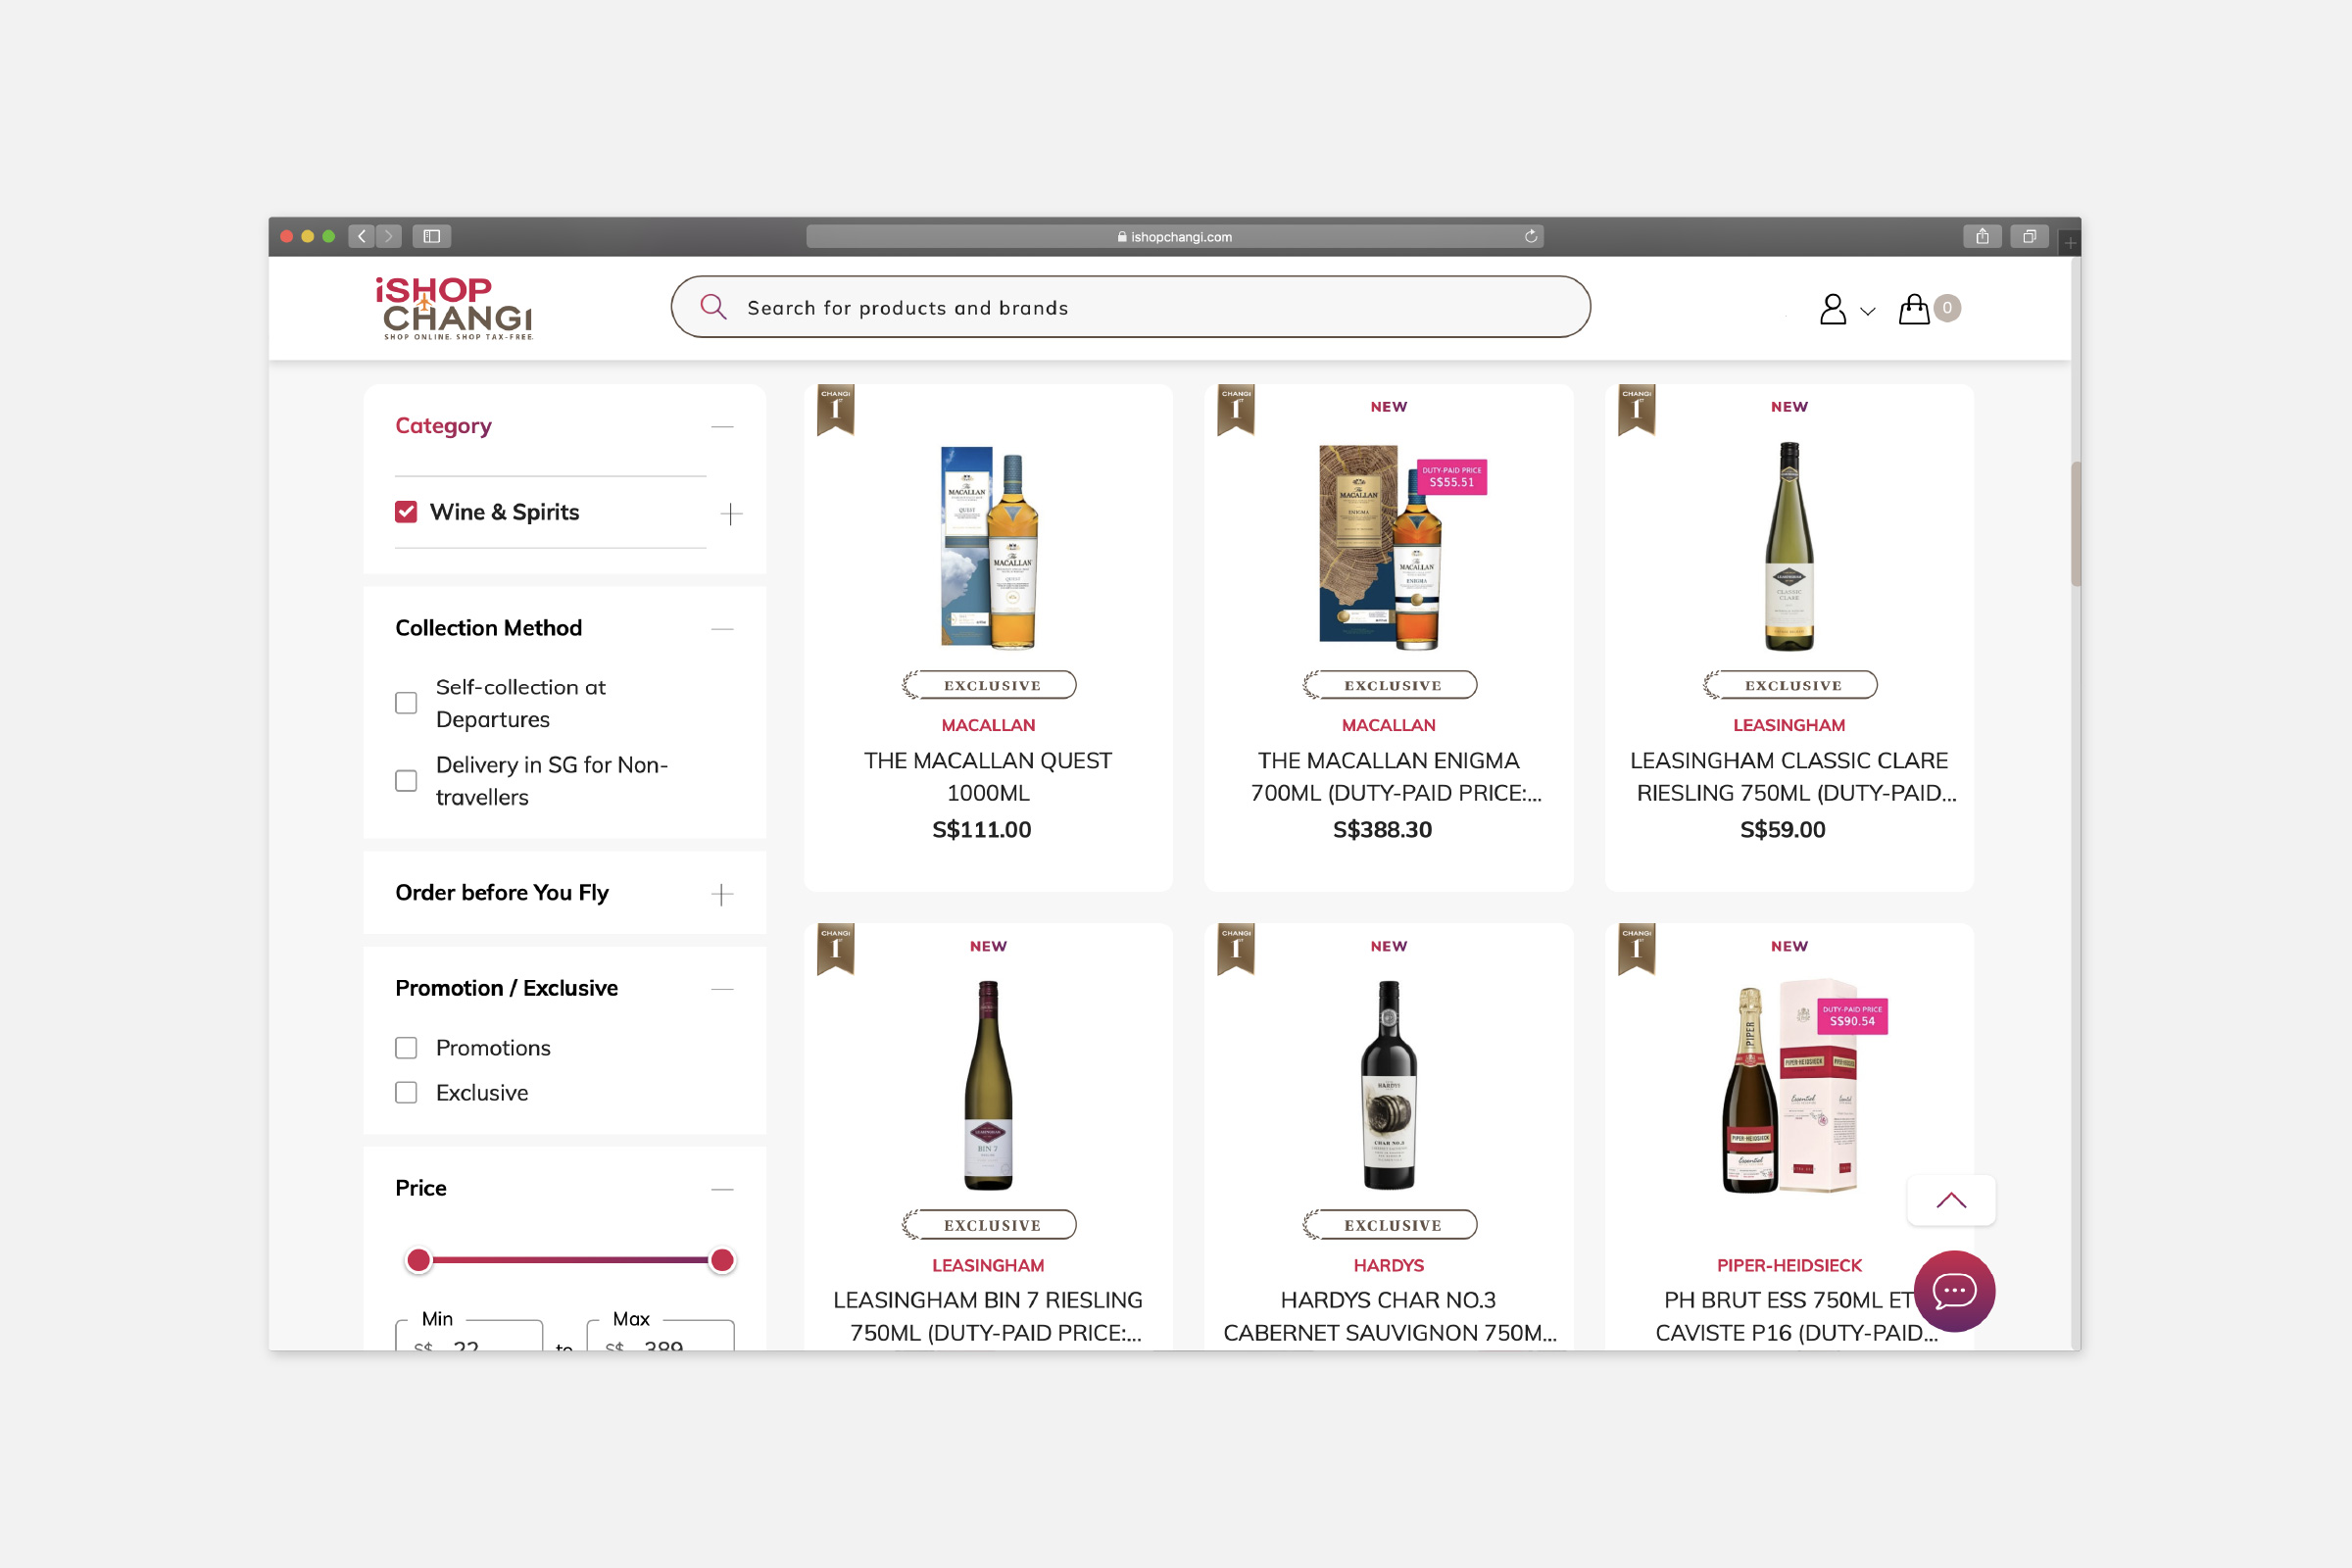Click the duty-paid price tag S$55.51
Viewport: 2352px width, 1568px height.
1452,477
